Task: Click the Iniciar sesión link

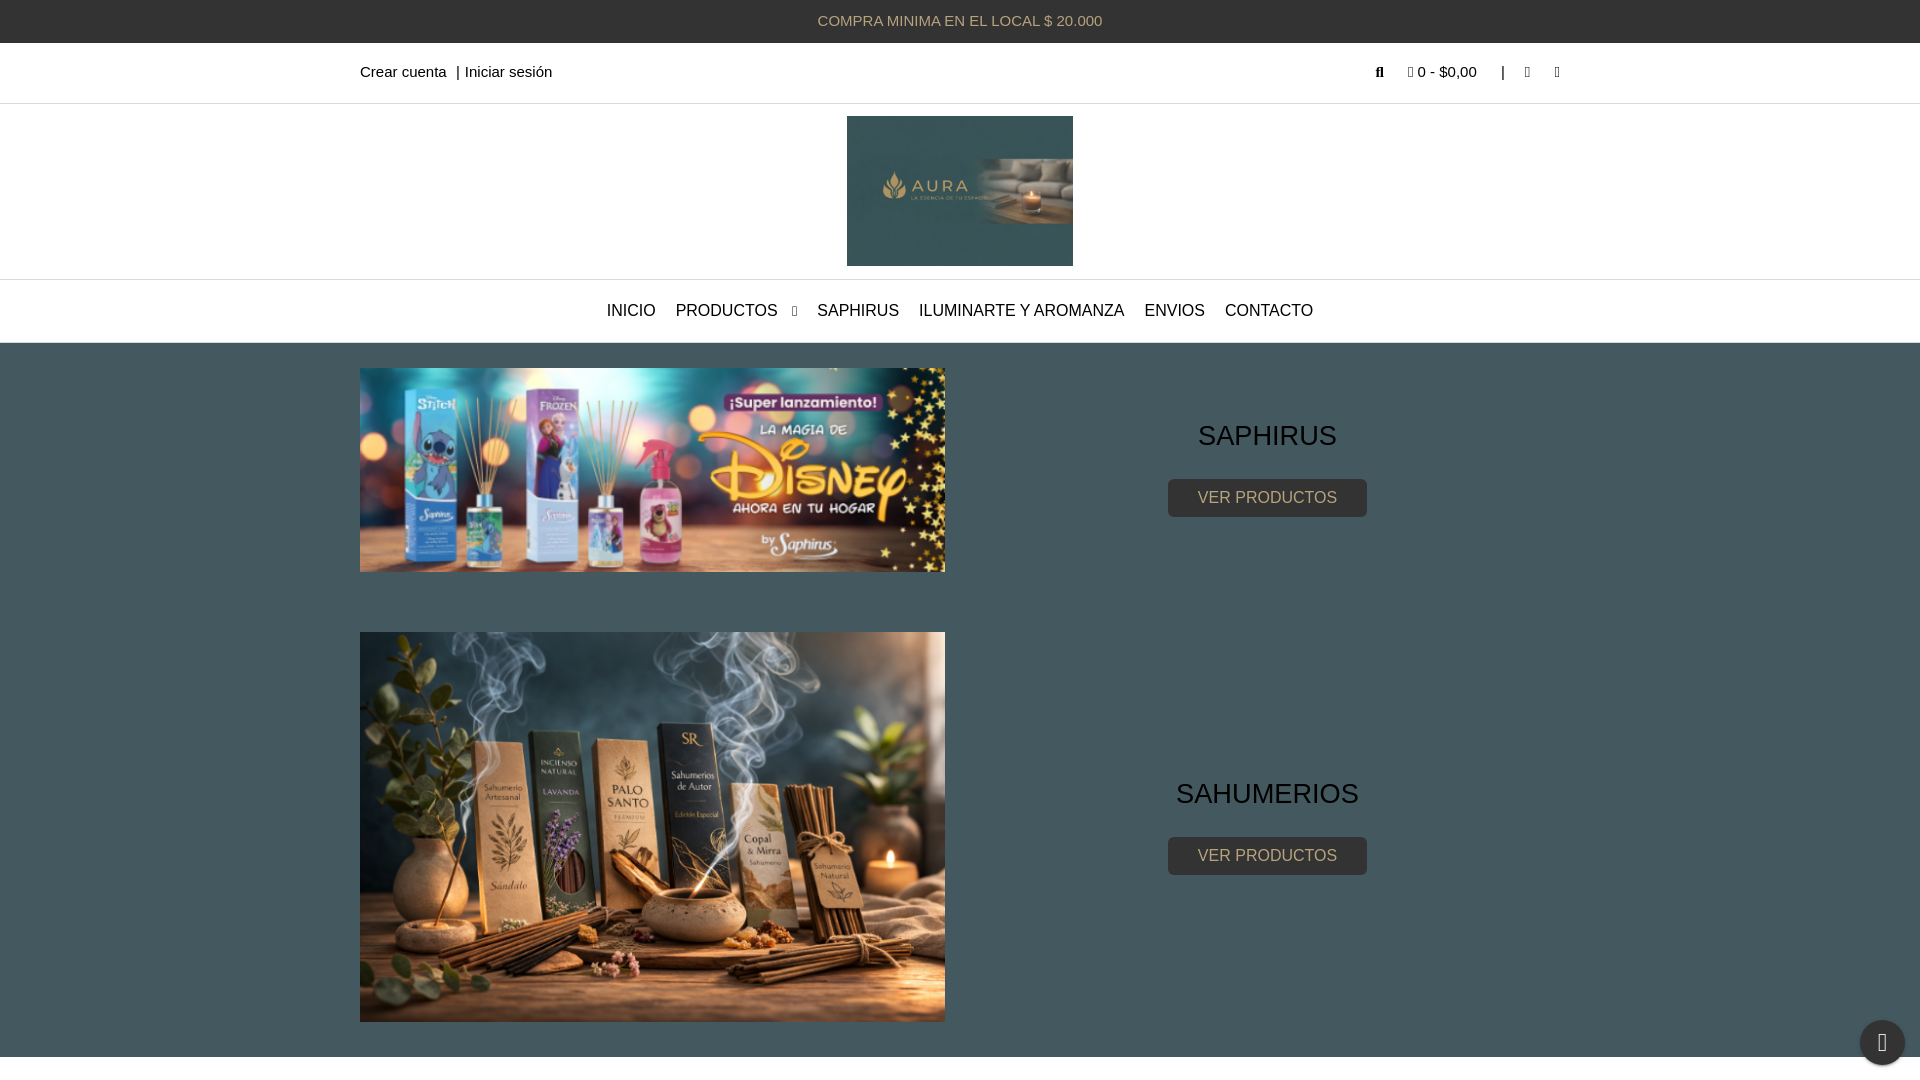Action: 508,72
